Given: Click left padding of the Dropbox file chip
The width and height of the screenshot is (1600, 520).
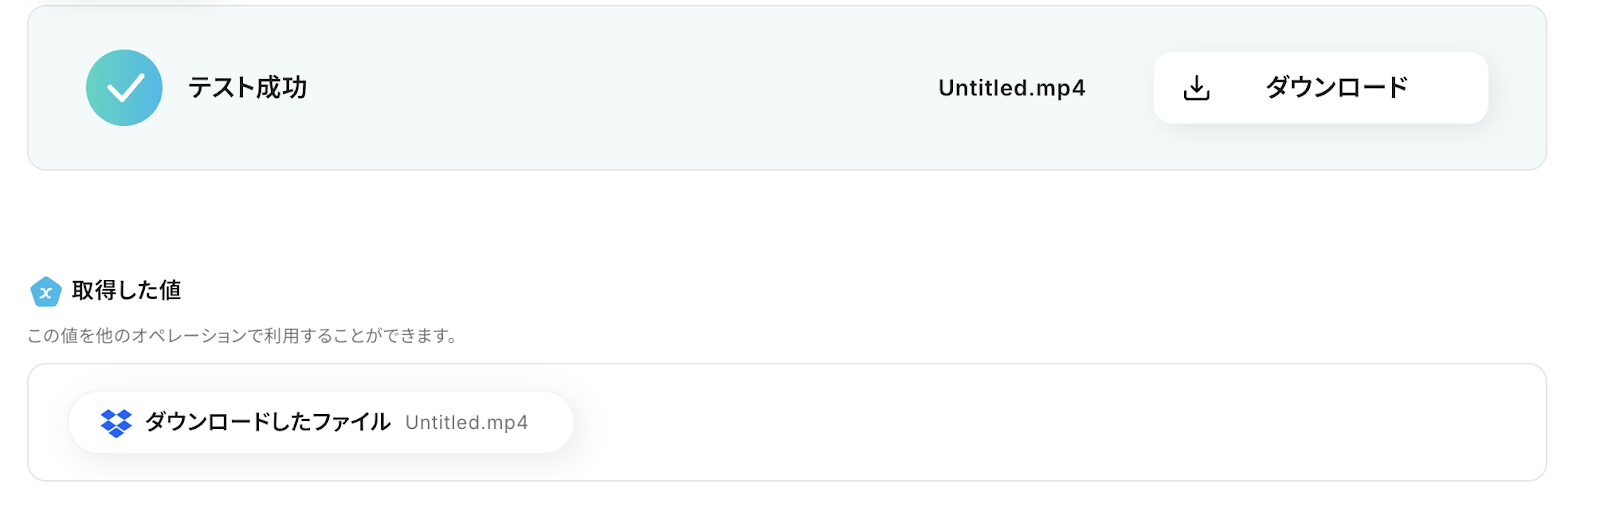Looking at the screenshot, I should click(83, 423).
